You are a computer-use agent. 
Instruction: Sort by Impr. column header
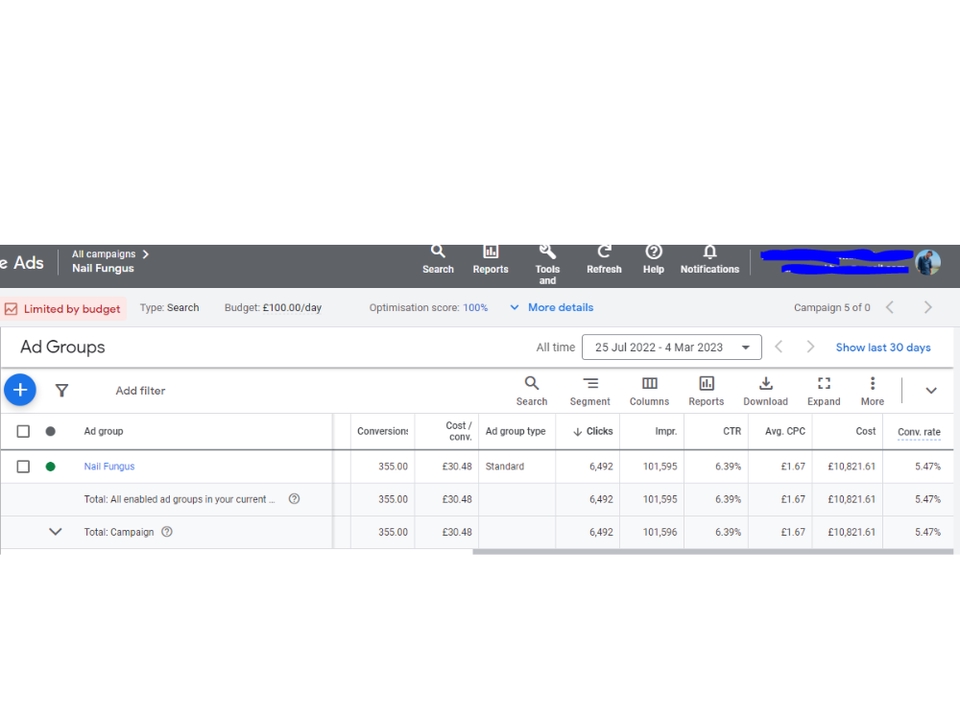tap(666, 431)
